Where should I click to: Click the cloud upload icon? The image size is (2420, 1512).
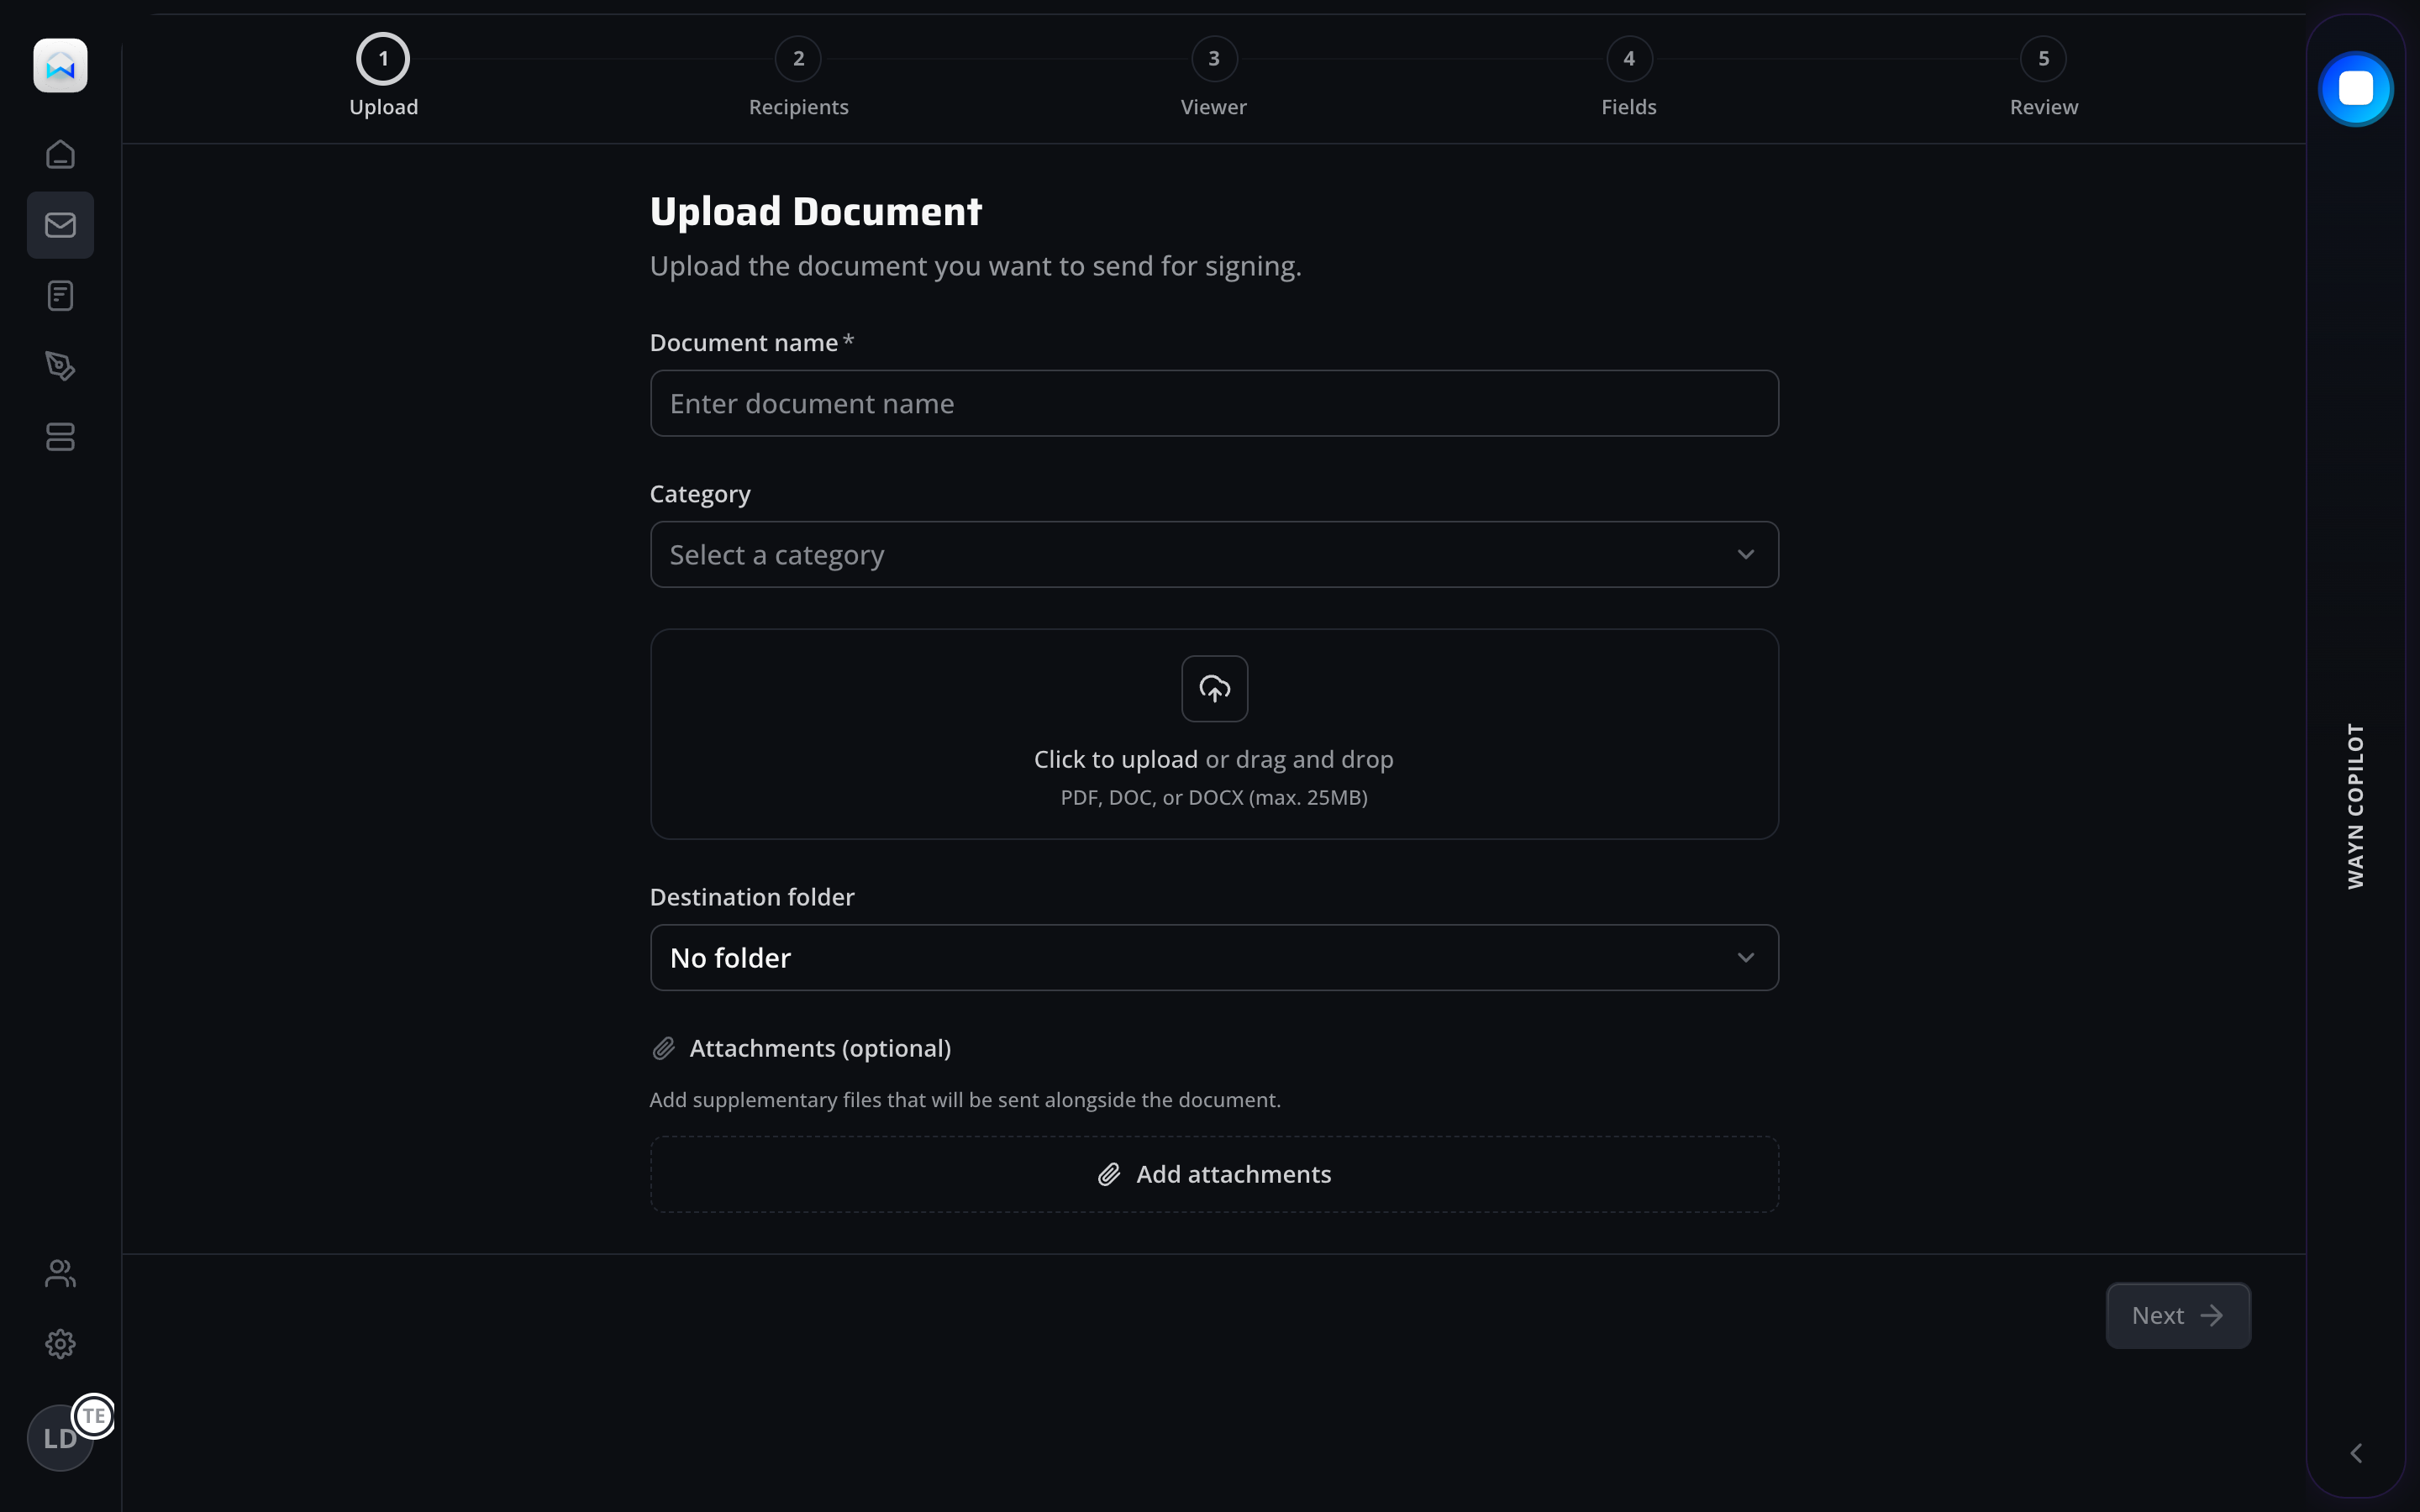[1214, 689]
